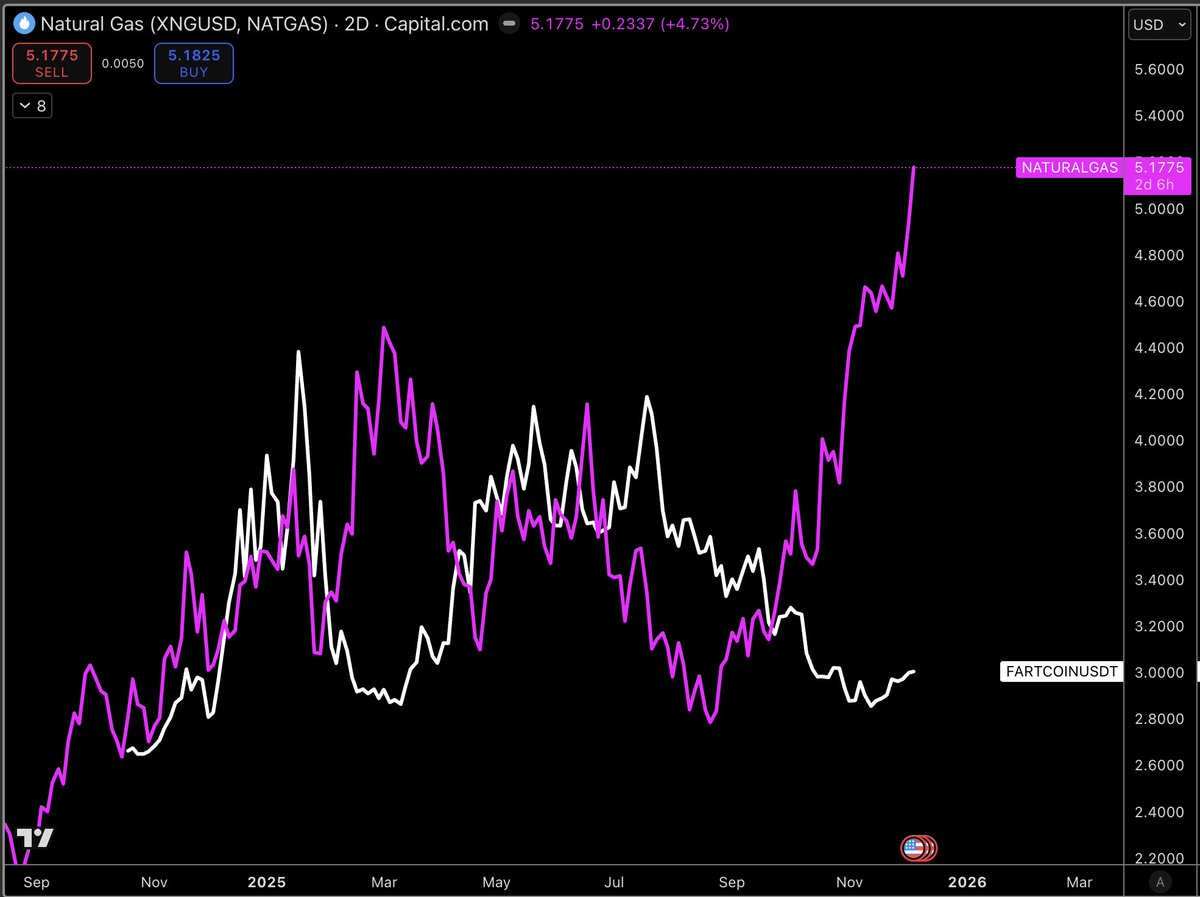This screenshot has width=1200, height=897.
Task: Click the 2025 label on time axis
Action: coord(267,882)
